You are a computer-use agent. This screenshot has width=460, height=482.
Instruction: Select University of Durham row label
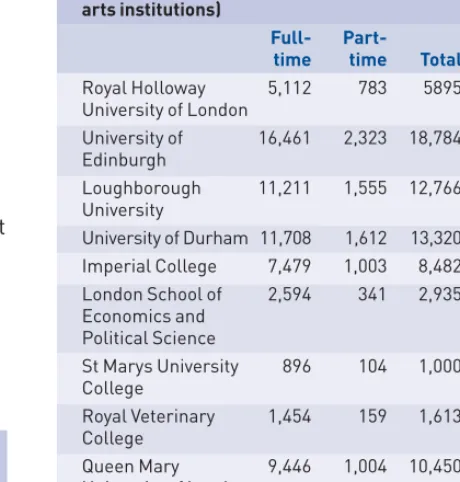[x=165, y=238]
